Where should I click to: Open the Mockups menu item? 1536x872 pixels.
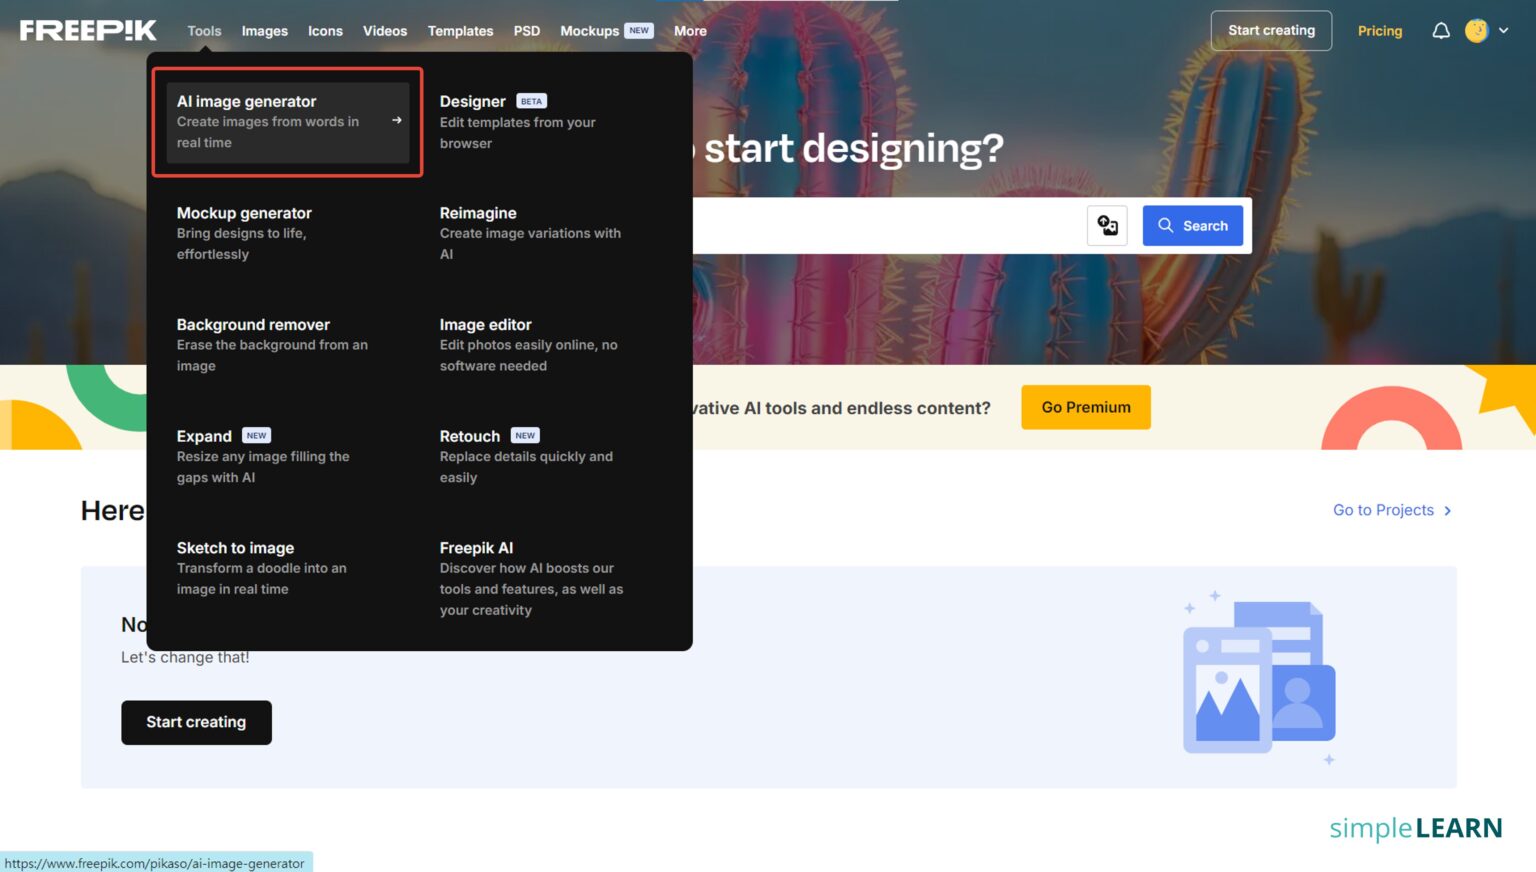[589, 31]
